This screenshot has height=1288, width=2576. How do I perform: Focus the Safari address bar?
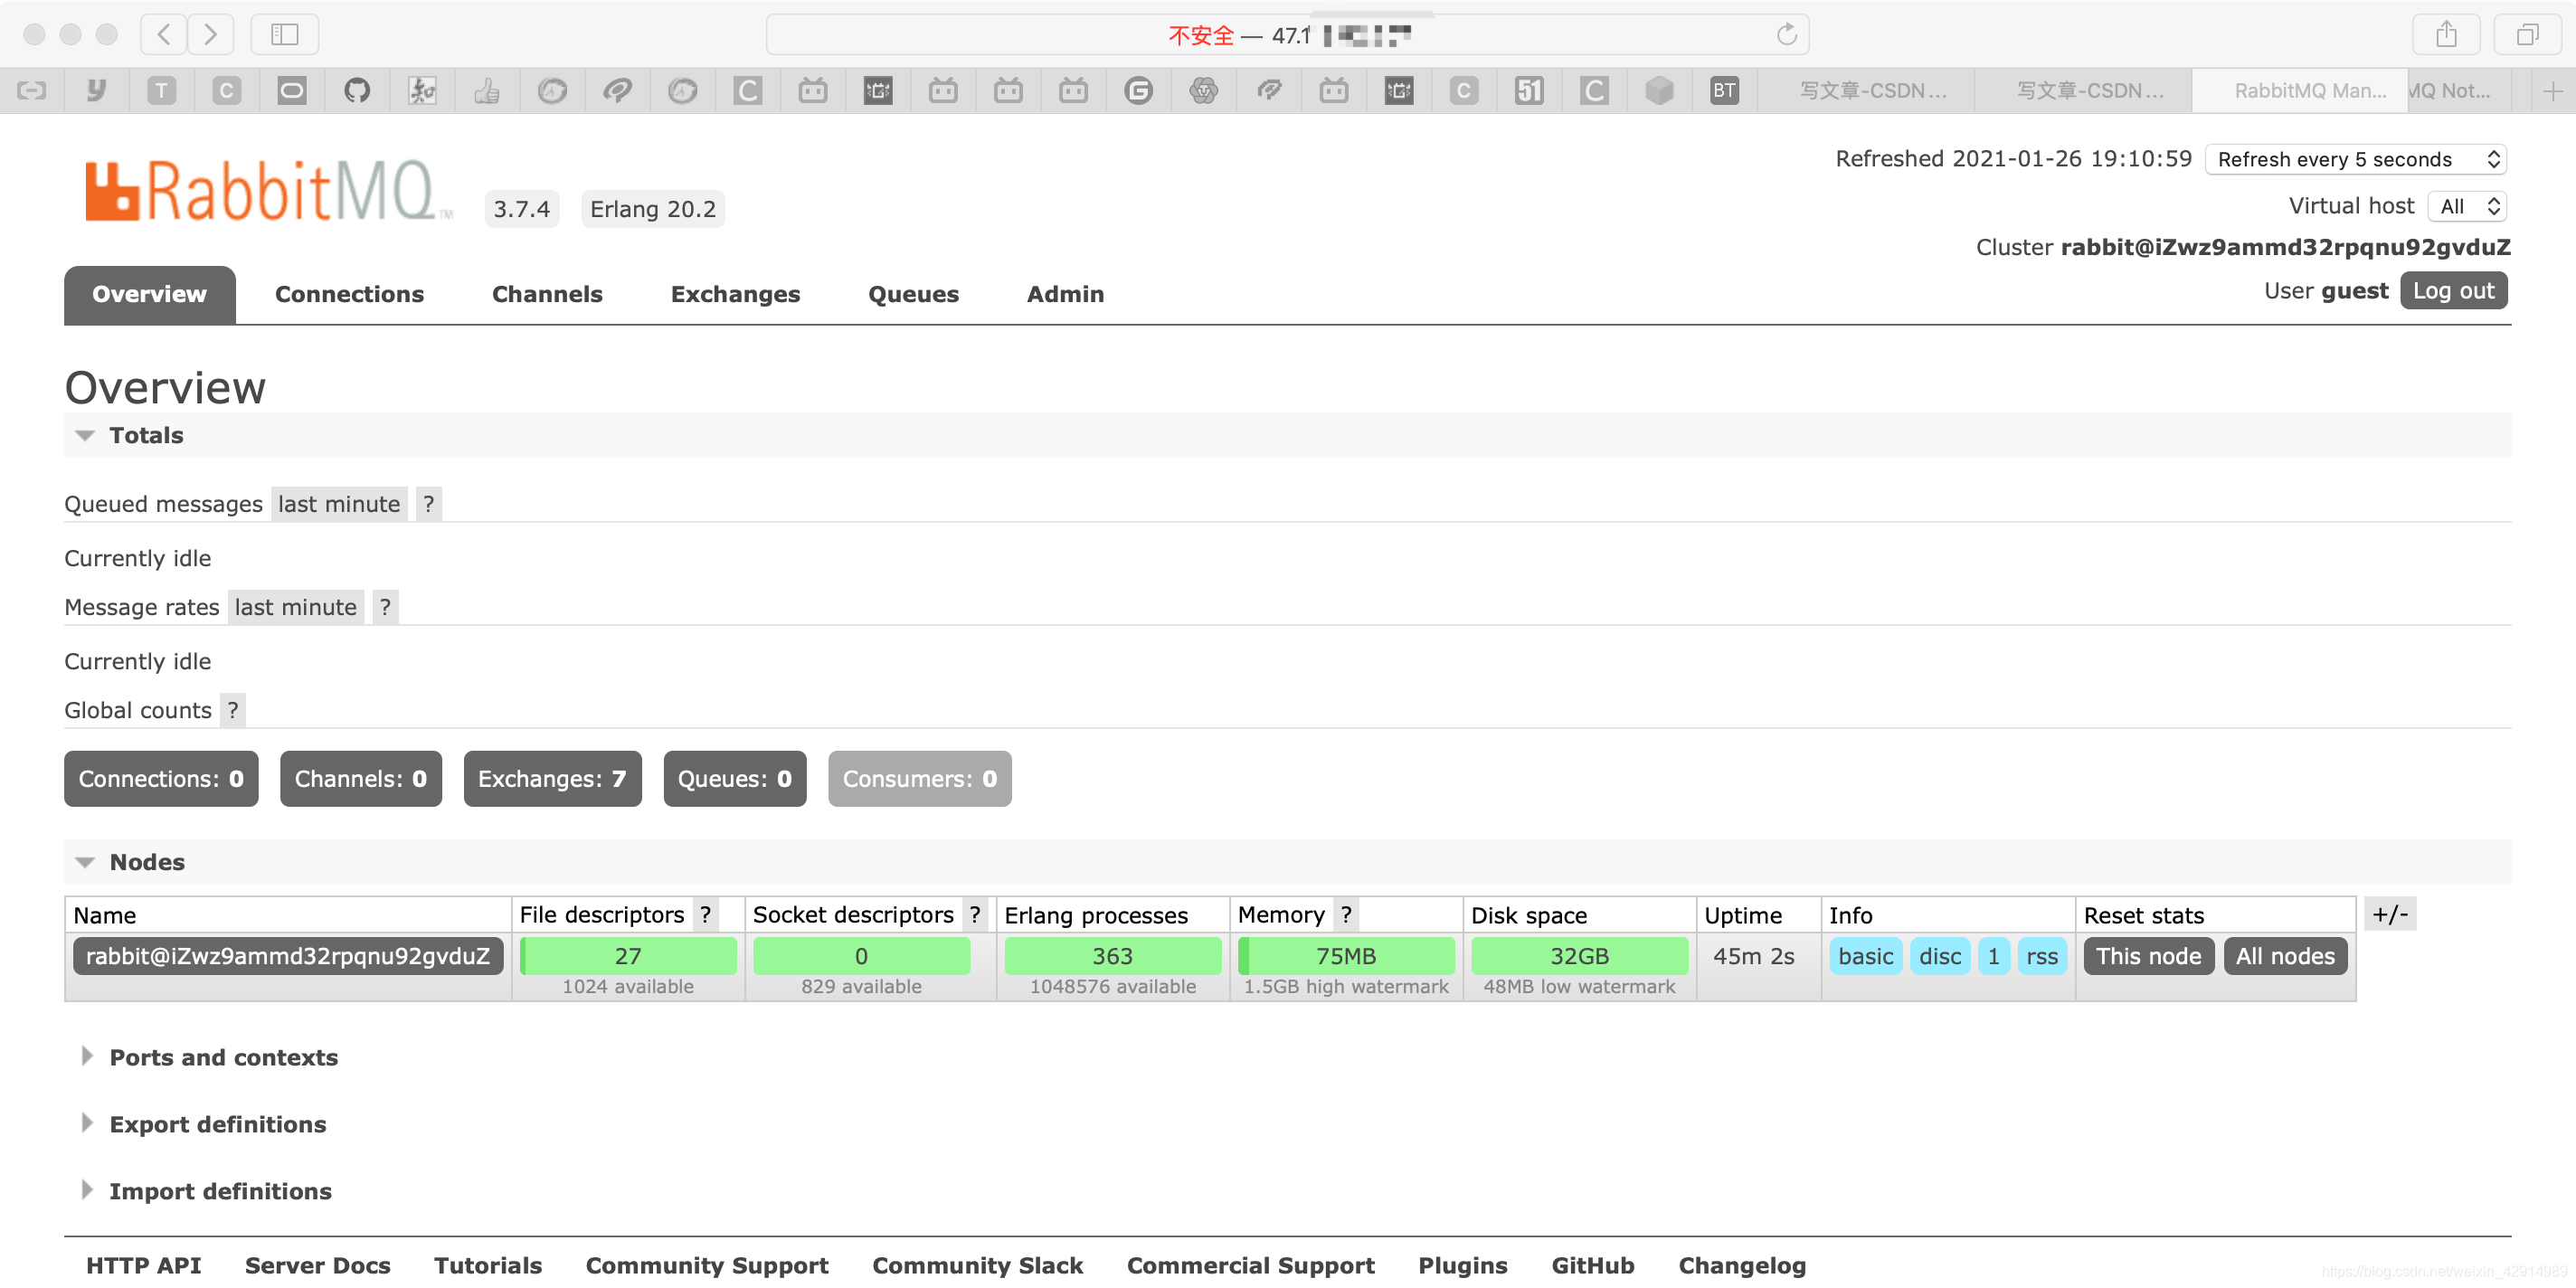pos(1287,35)
